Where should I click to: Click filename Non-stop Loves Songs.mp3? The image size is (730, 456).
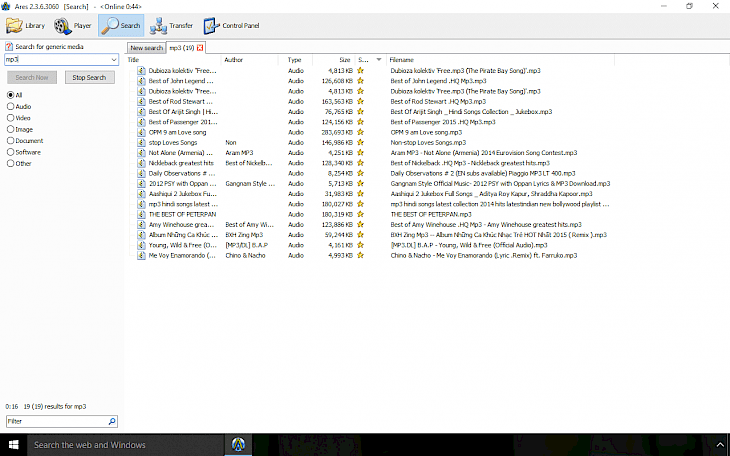pyautogui.click(x=428, y=143)
